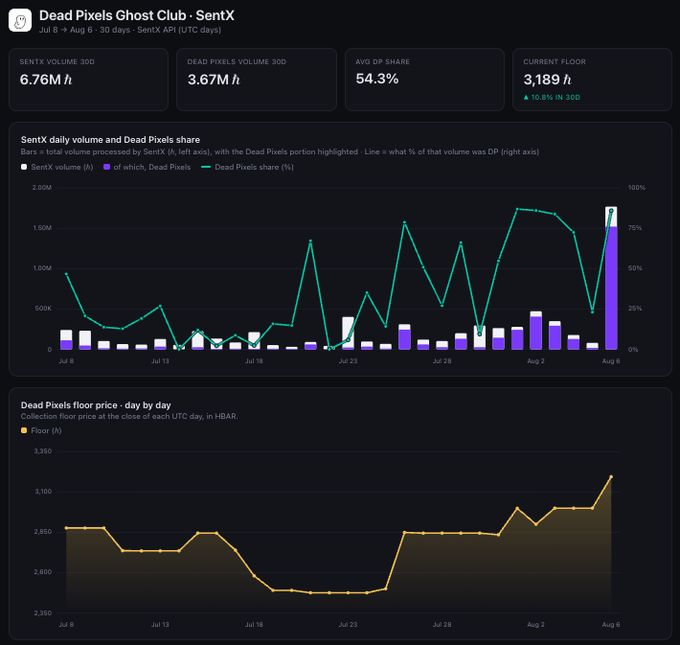Click 'Dead Pixels floor price · day by day' heading
This screenshot has width=680, height=645.
click(x=96, y=405)
